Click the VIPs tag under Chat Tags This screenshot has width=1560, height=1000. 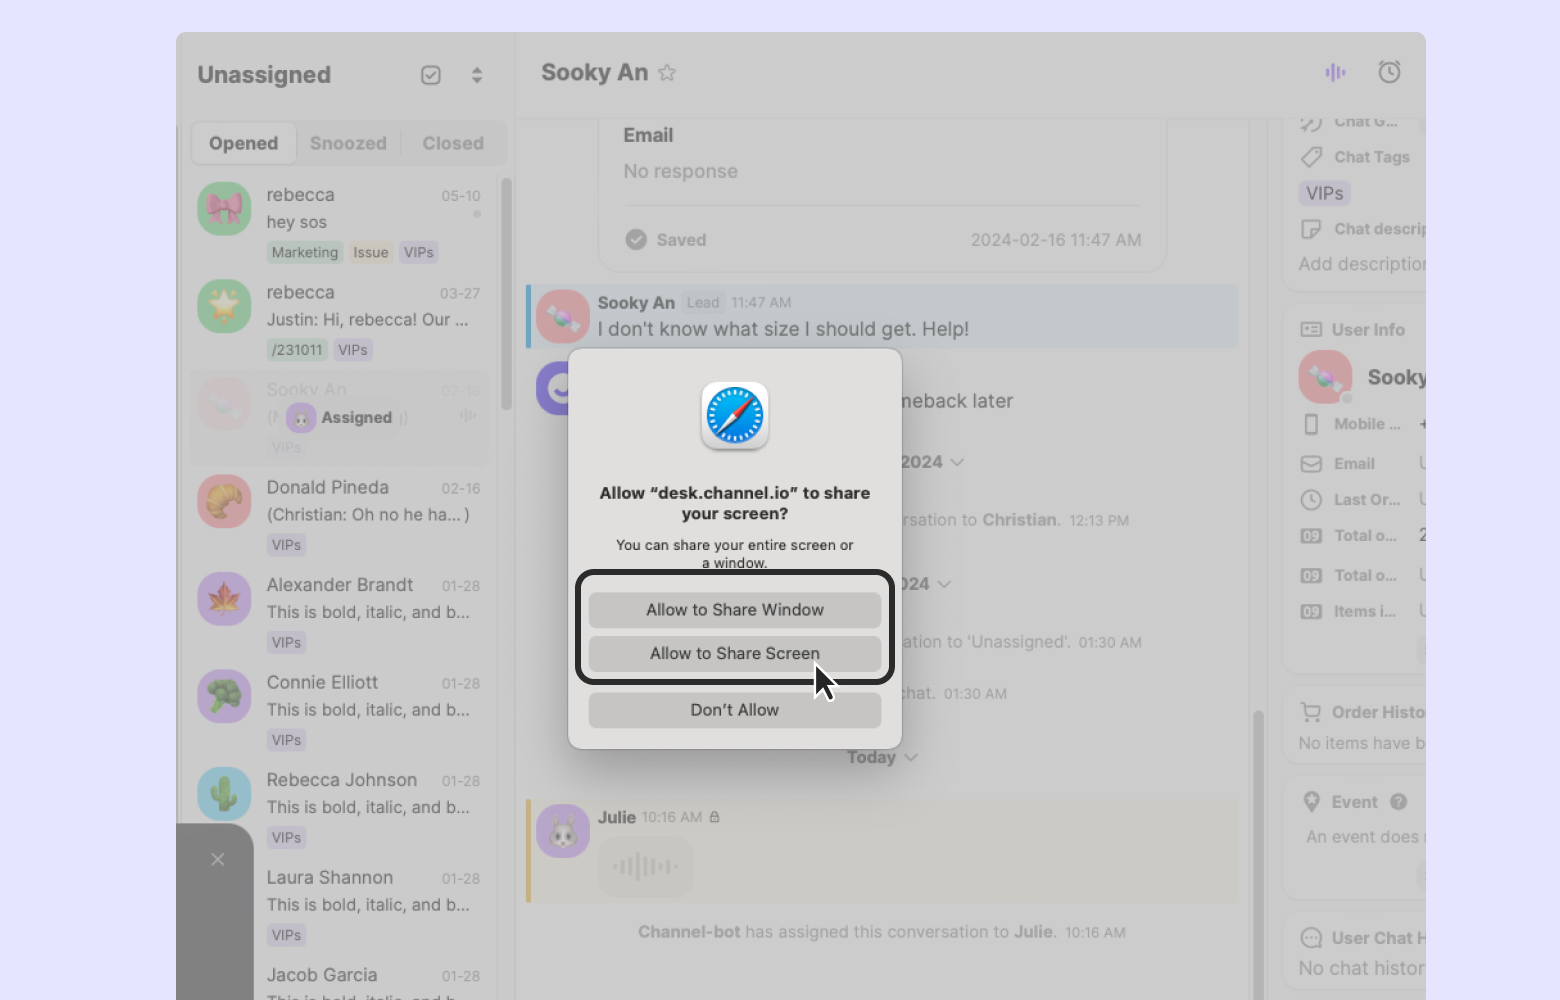(1325, 193)
